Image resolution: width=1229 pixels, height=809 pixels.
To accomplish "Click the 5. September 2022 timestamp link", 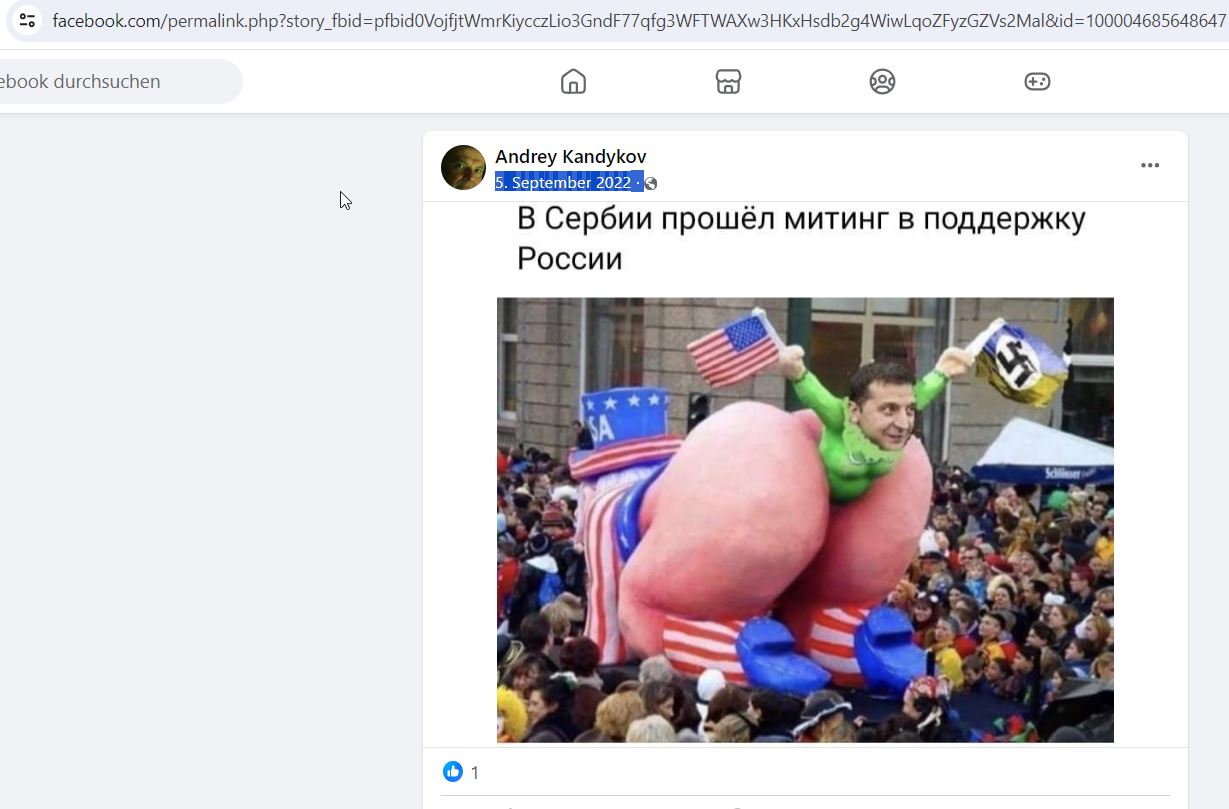I will point(563,182).
